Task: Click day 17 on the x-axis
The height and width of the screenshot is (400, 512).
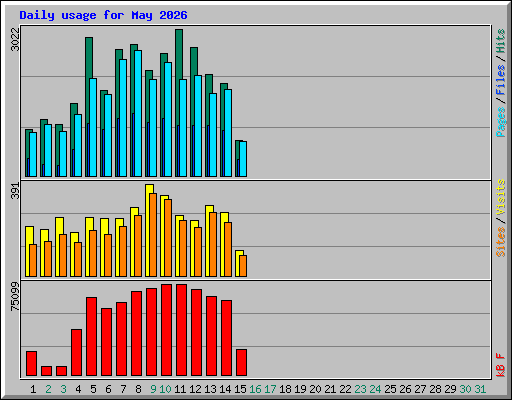Action: (270, 389)
